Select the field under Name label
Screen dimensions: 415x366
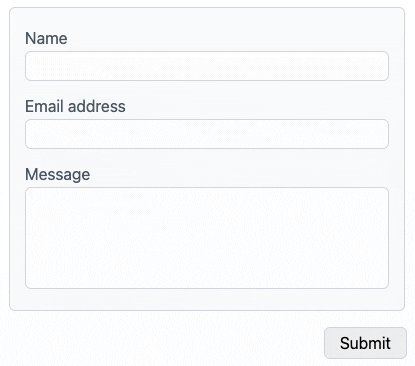207,66
